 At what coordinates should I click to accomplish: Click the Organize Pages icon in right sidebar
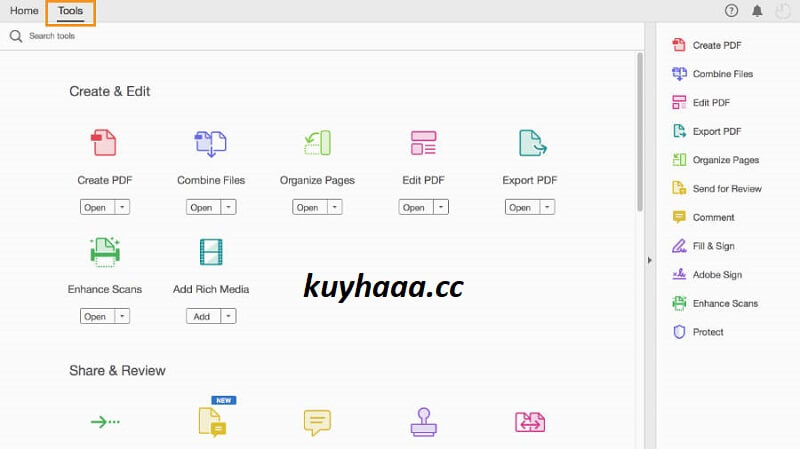tap(679, 160)
